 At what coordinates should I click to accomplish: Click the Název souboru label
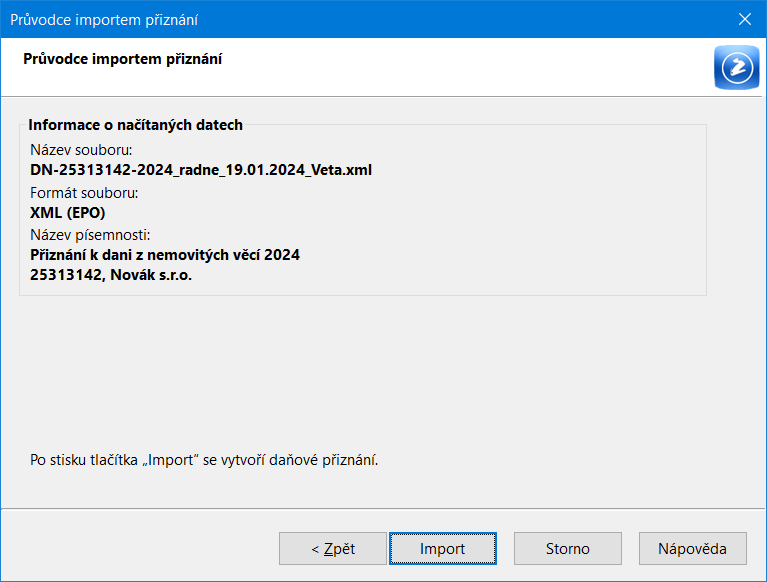81,150
